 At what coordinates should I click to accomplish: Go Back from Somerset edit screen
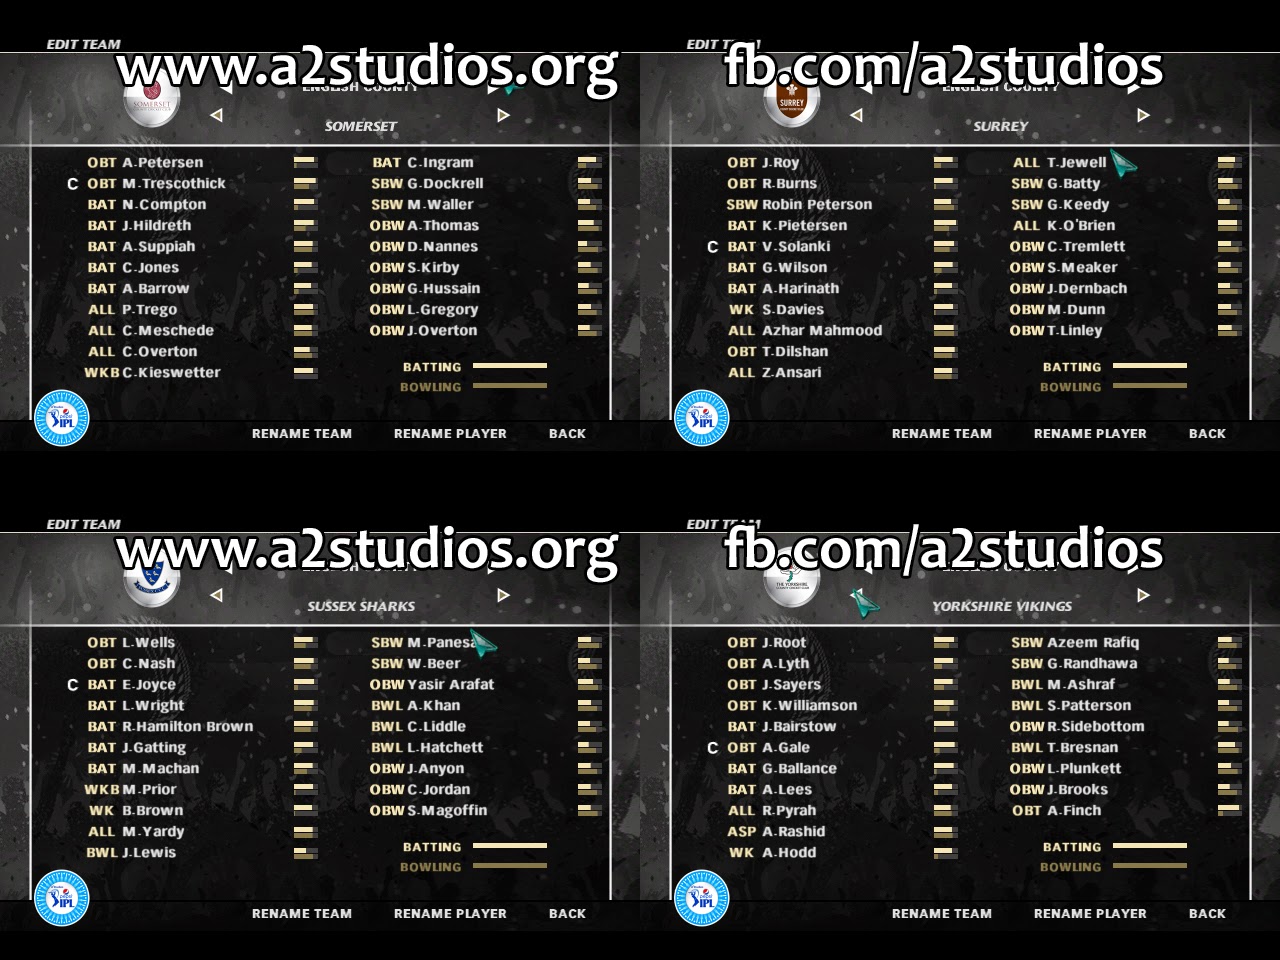(567, 433)
